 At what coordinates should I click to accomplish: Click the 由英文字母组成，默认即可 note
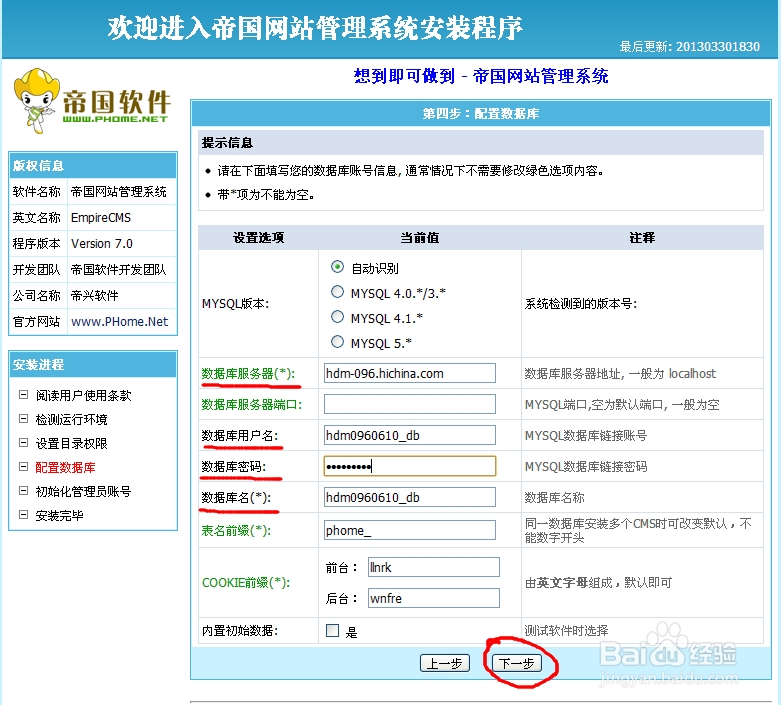(598, 582)
